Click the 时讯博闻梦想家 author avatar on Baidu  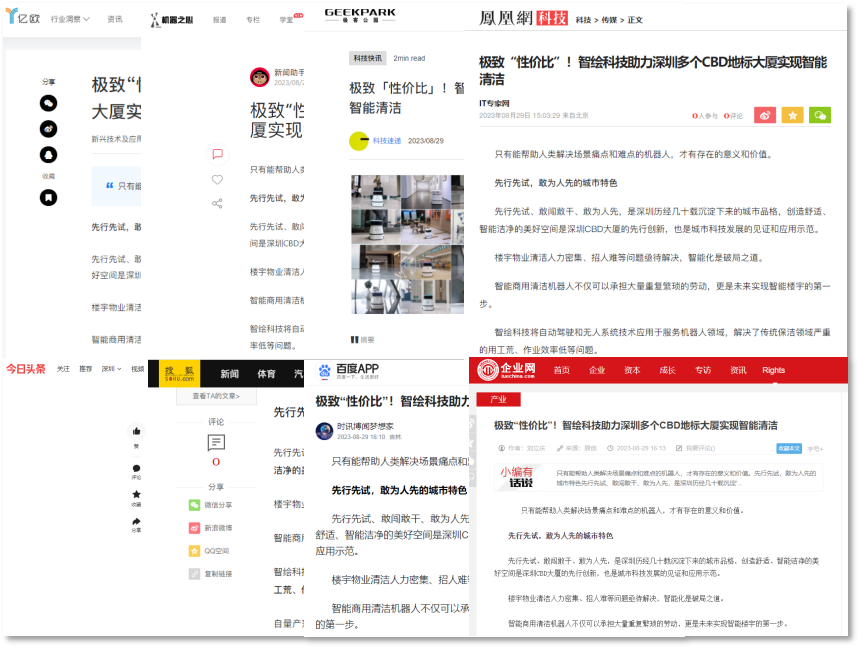[x=324, y=431]
